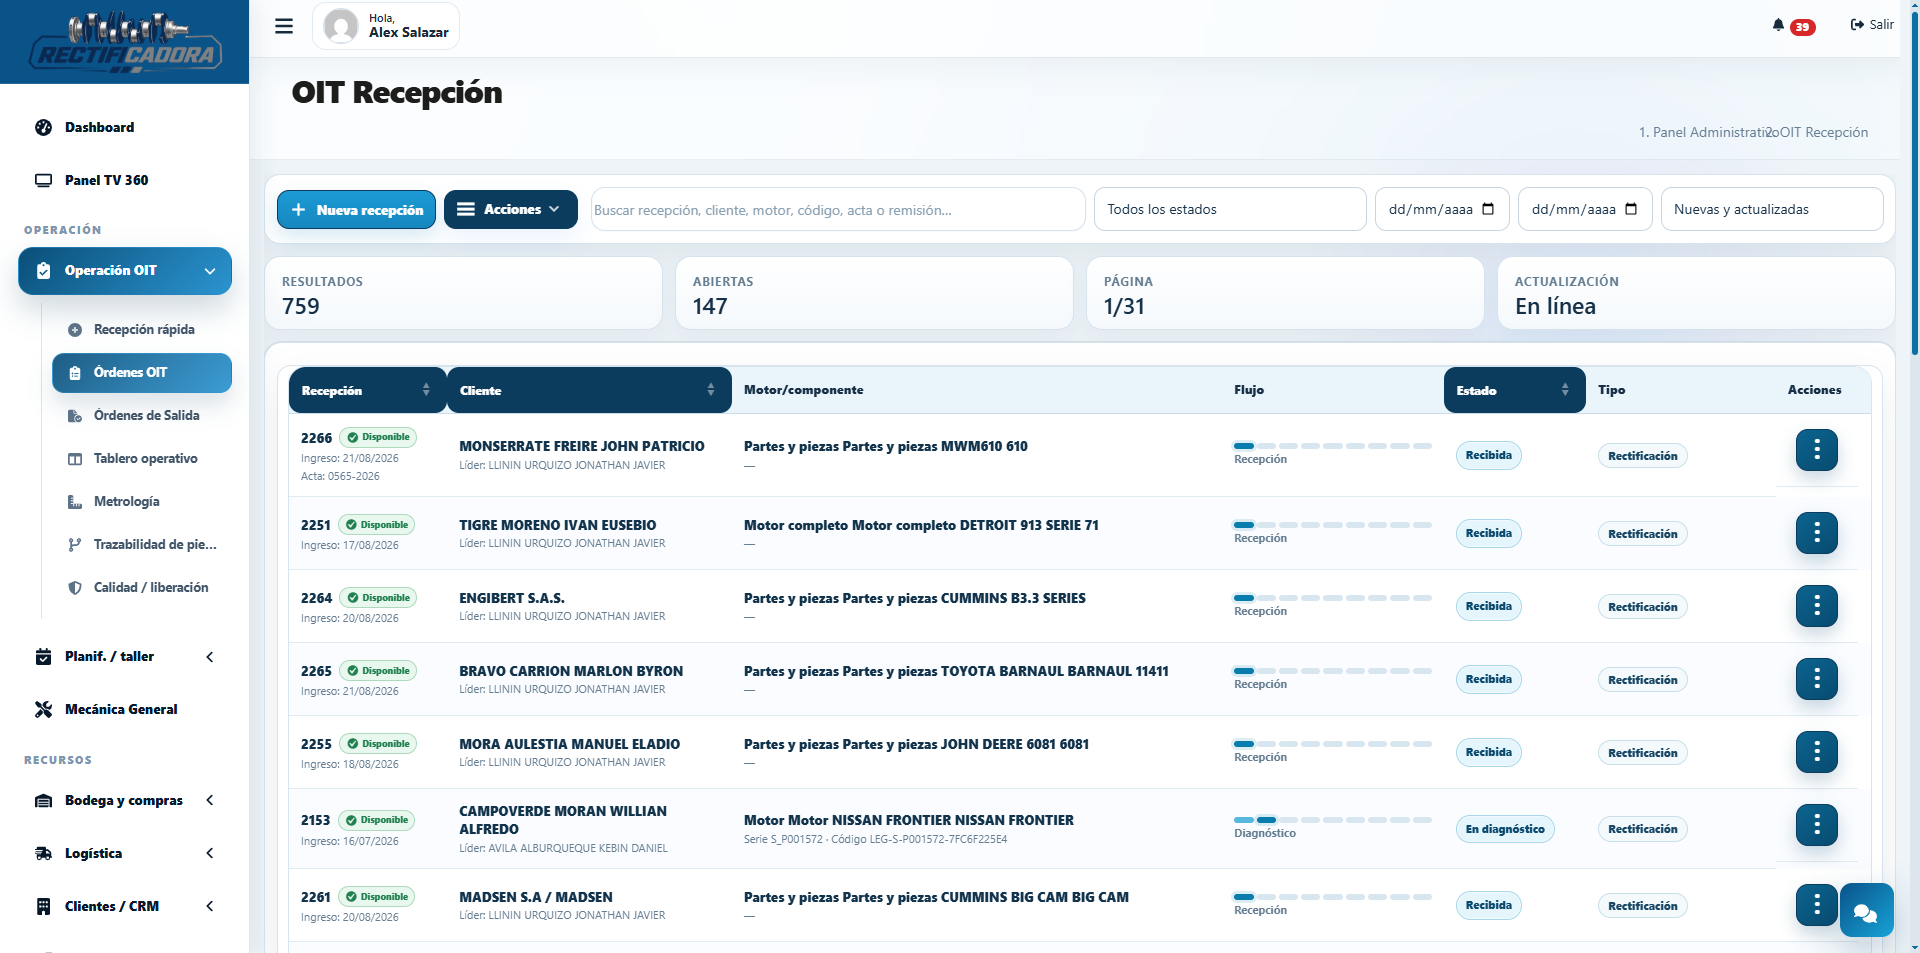Open the Todos los estados filter

click(1229, 209)
